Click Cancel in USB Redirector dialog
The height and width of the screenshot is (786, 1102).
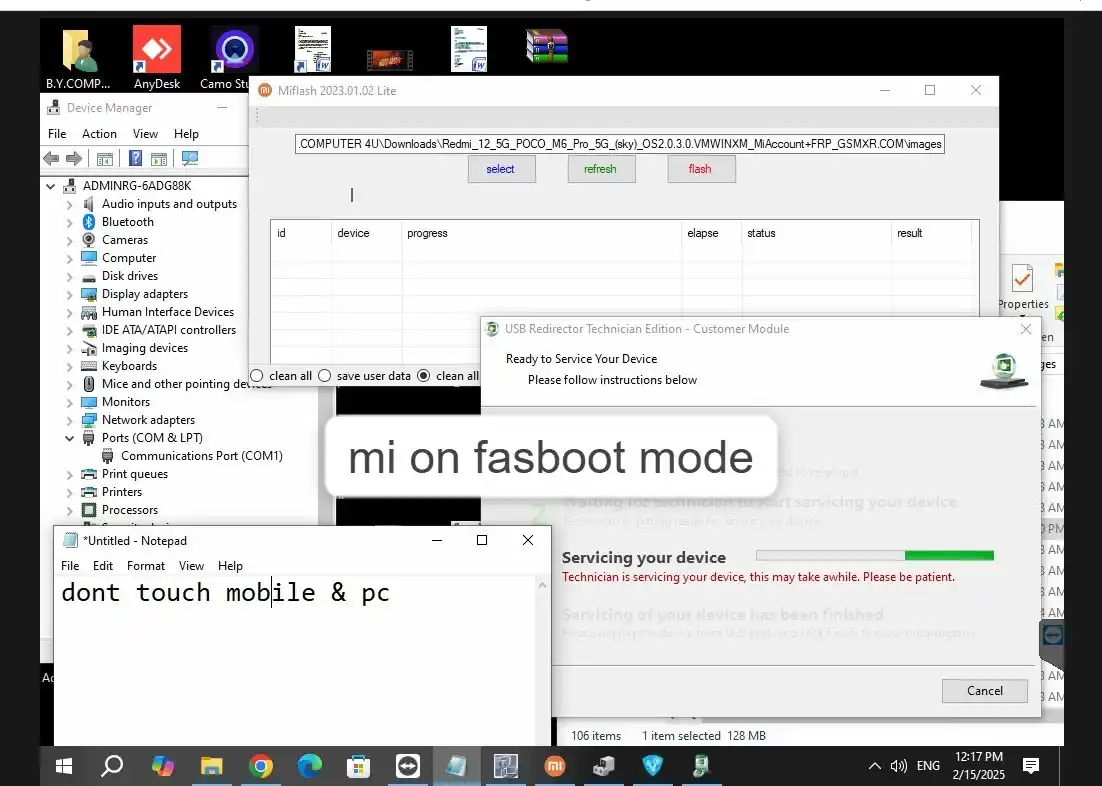[985, 691]
